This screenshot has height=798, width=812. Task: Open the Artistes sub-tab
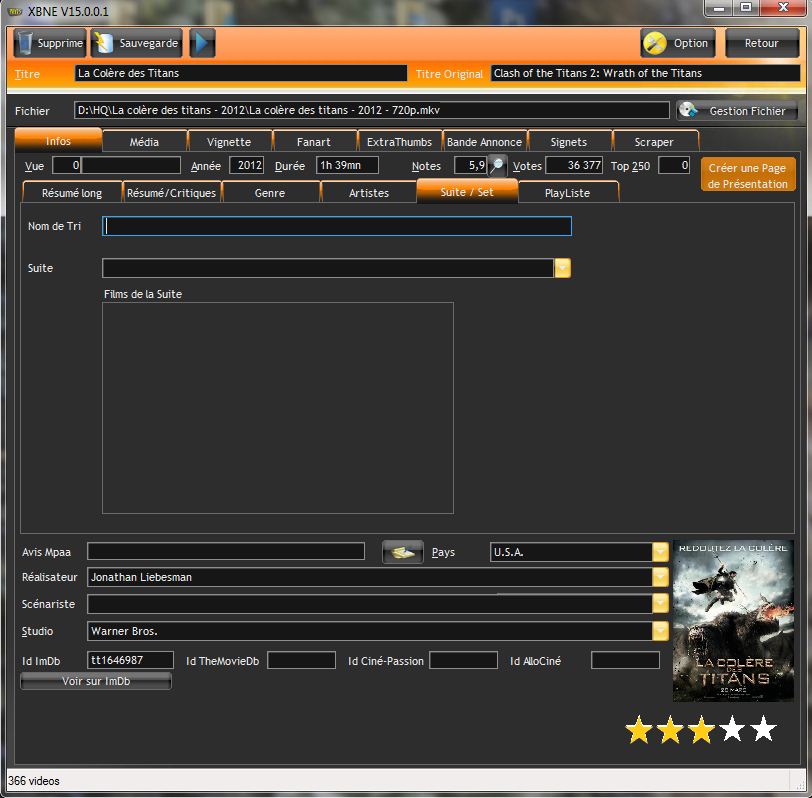368,192
